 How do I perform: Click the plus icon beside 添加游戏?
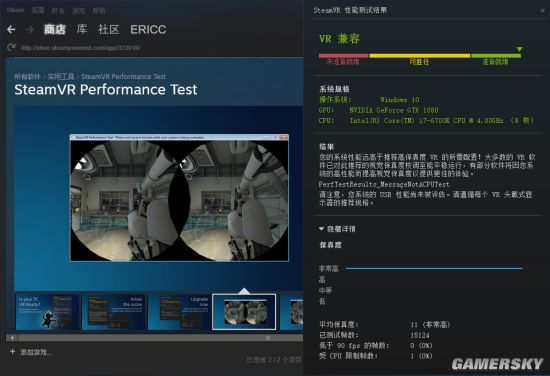click(x=13, y=351)
